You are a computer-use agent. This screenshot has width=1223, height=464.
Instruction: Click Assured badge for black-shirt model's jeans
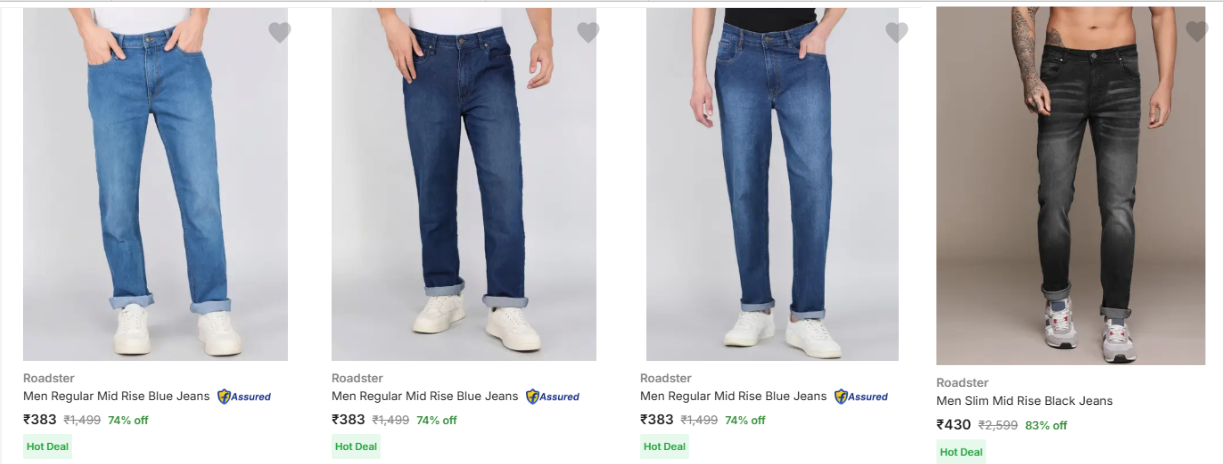pos(861,397)
